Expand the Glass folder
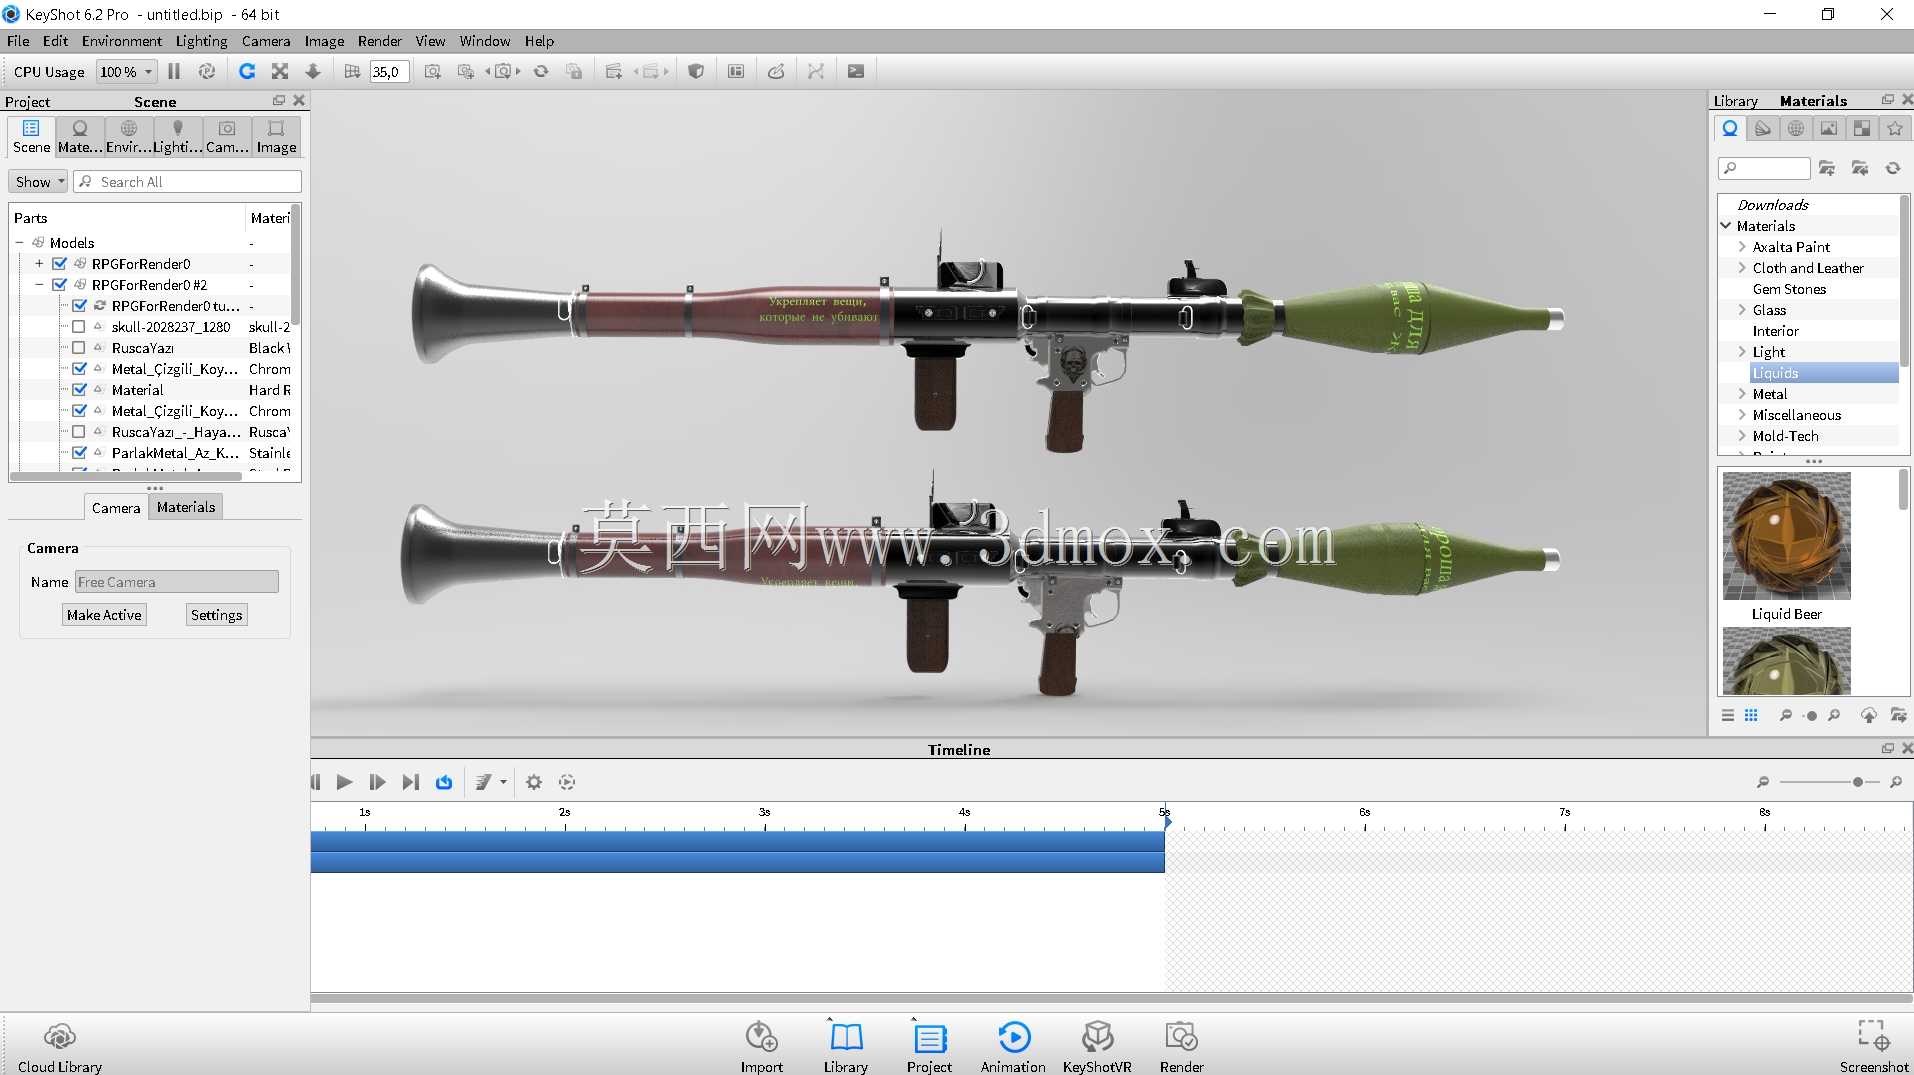 pyautogui.click(x=1742, y=310)
